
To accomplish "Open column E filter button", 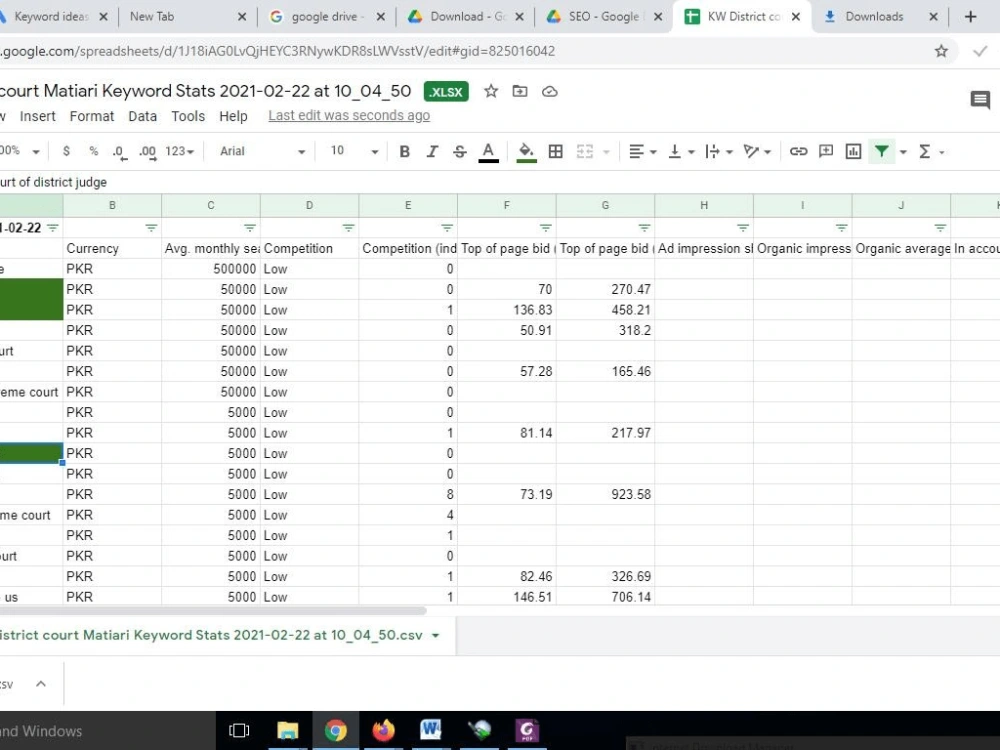I will (447, 228).
